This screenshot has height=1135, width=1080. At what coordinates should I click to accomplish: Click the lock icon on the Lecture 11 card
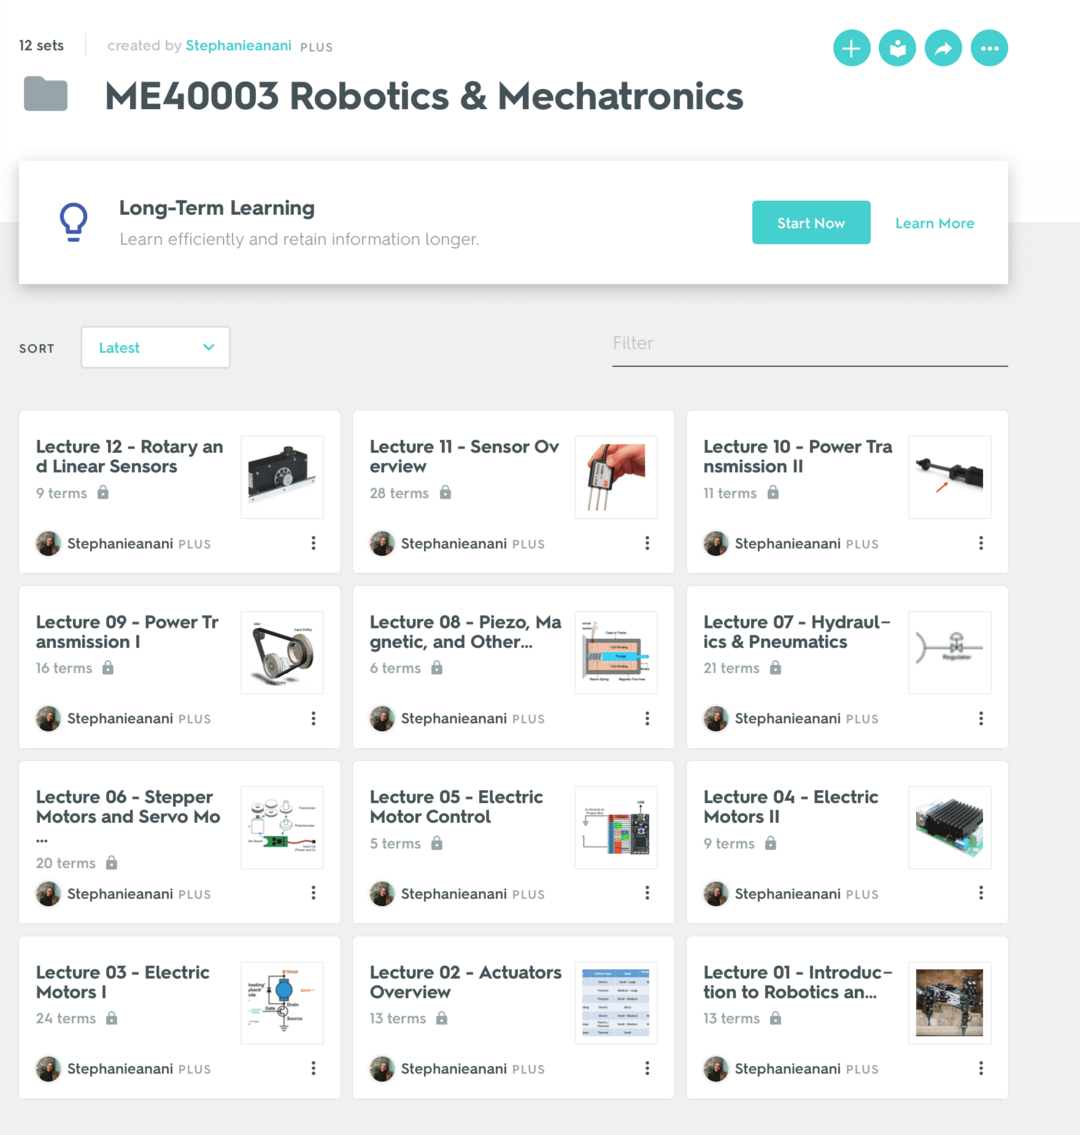tap(445, 492)
